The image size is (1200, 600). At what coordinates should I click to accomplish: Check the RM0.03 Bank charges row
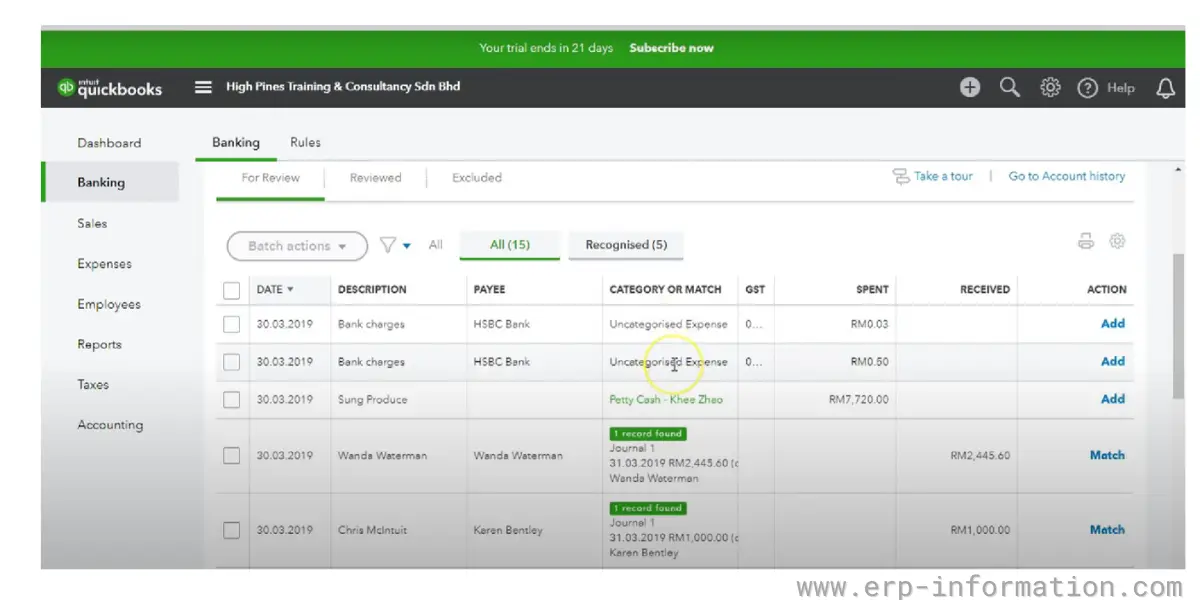click(x=232, y=324)
